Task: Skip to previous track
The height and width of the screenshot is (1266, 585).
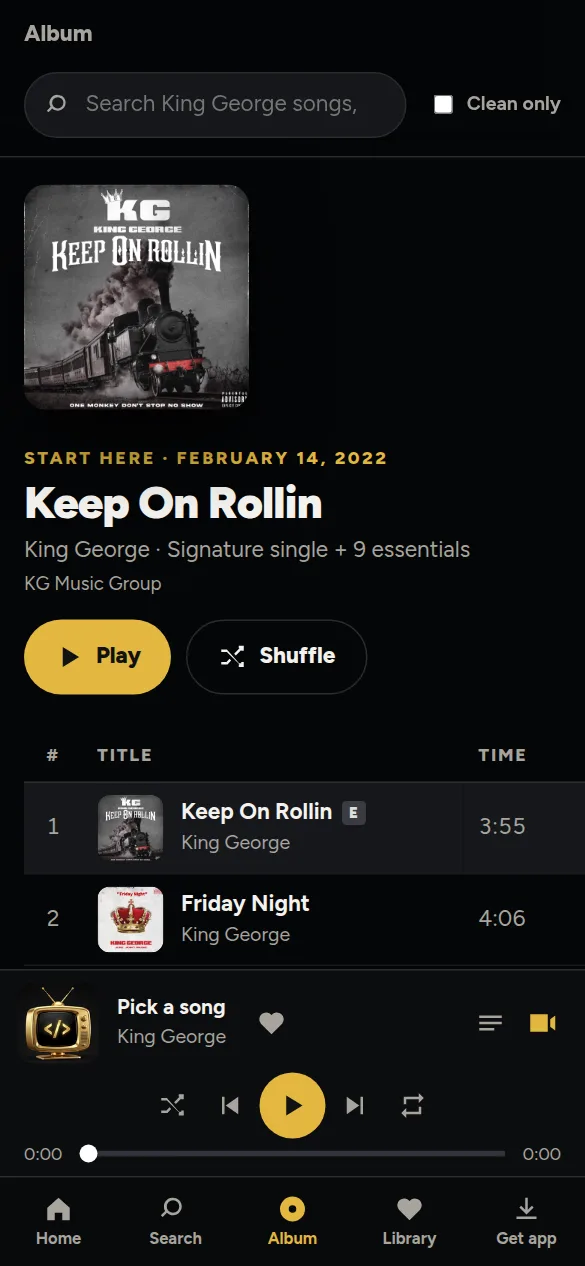Action: point(230,1105)
